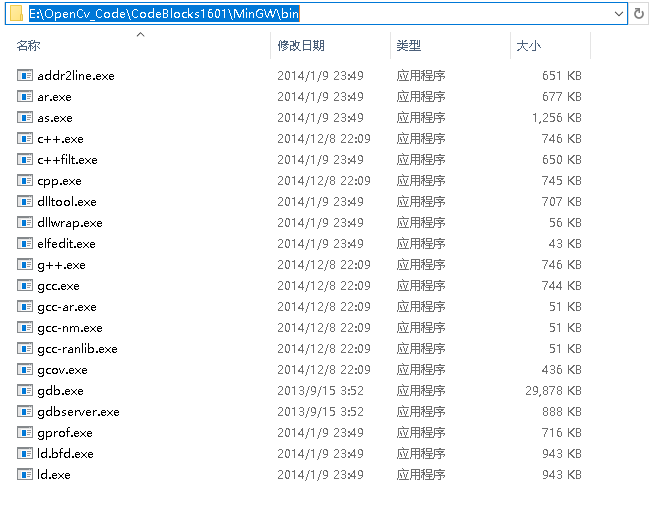
Task: Click the 29,878 KB size of gdb.exe
Action: coord(553,391)
